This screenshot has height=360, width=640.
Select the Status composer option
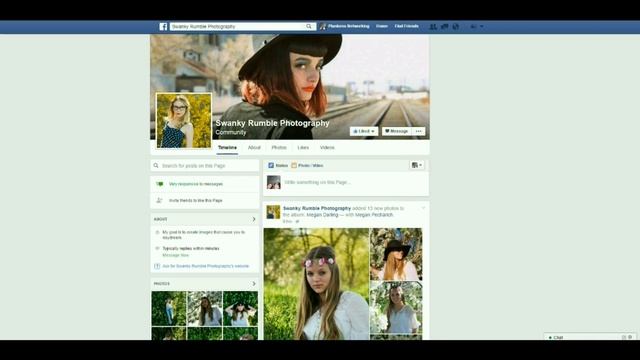pyautogui.click(x=278, y=165)
